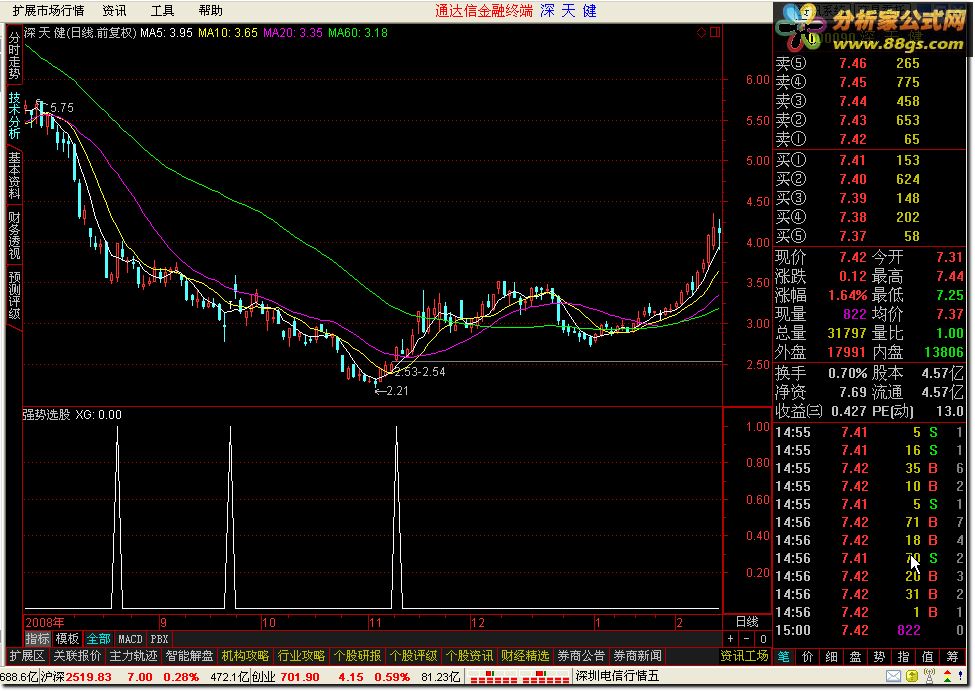Viewport: 975px width, 691px height.
Task: Click the 卖① 7.42 order row
Action: click(x=869, y=139)
